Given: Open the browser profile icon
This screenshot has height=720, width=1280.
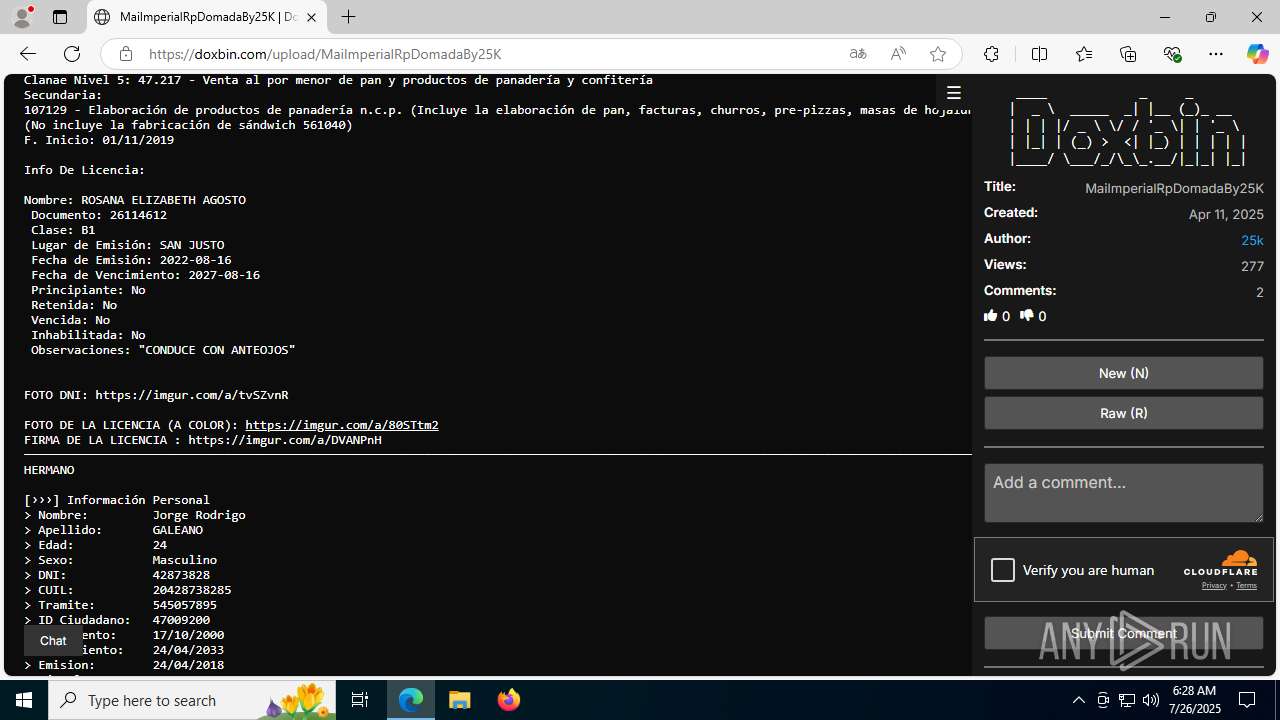Looking at the screenshot, I should pyautogui.click(x=22, y=17).
